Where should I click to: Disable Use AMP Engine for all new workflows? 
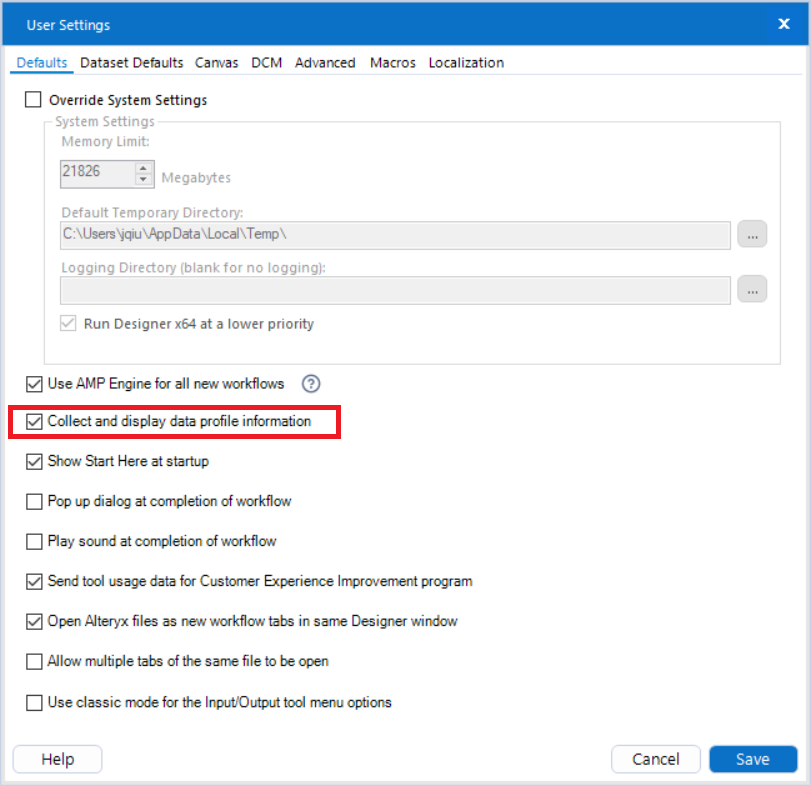tap(33, 384)
